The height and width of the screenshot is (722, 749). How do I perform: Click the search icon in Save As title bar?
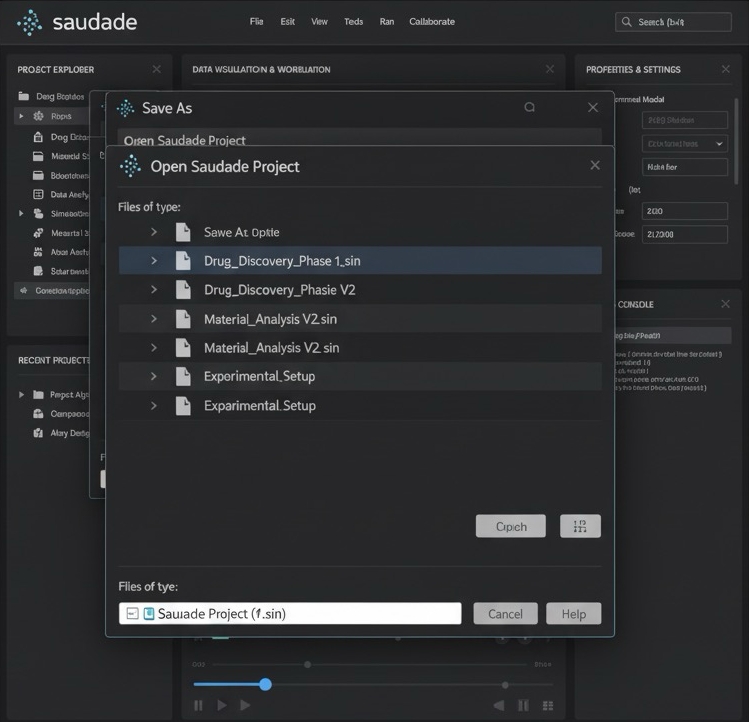(x=529, y=108)
